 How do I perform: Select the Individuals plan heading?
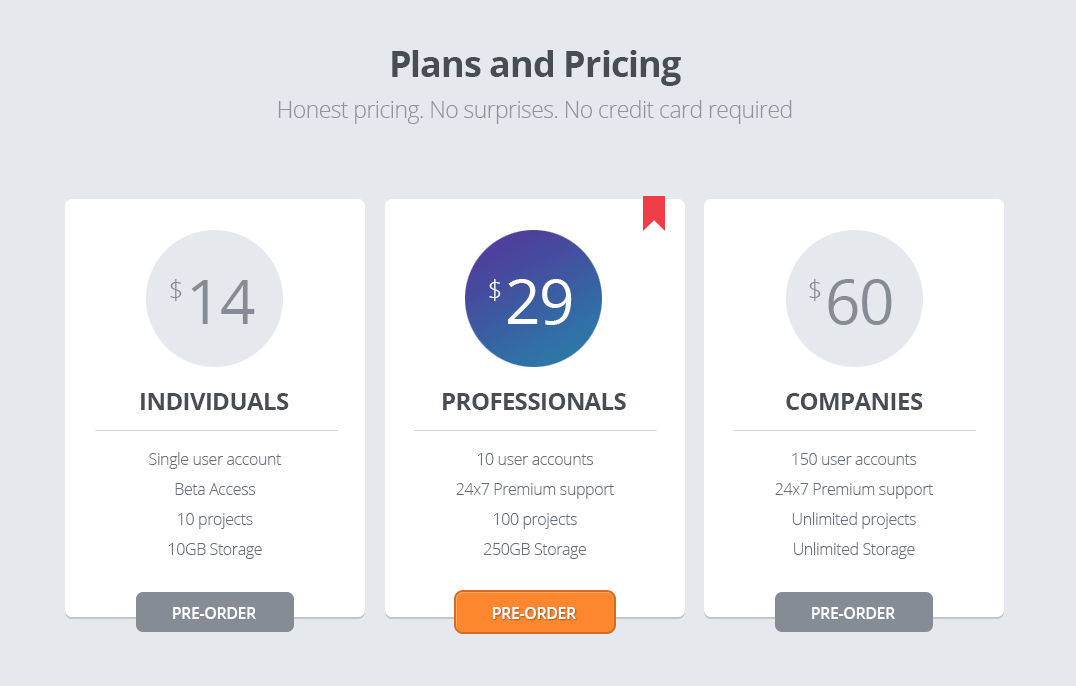point(214,402)
